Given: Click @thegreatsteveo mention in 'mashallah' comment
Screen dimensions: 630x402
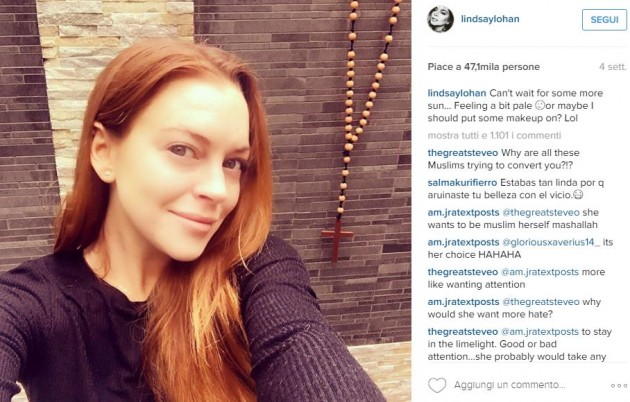Looking at the screenshot, I should click(x=541, y=212).
